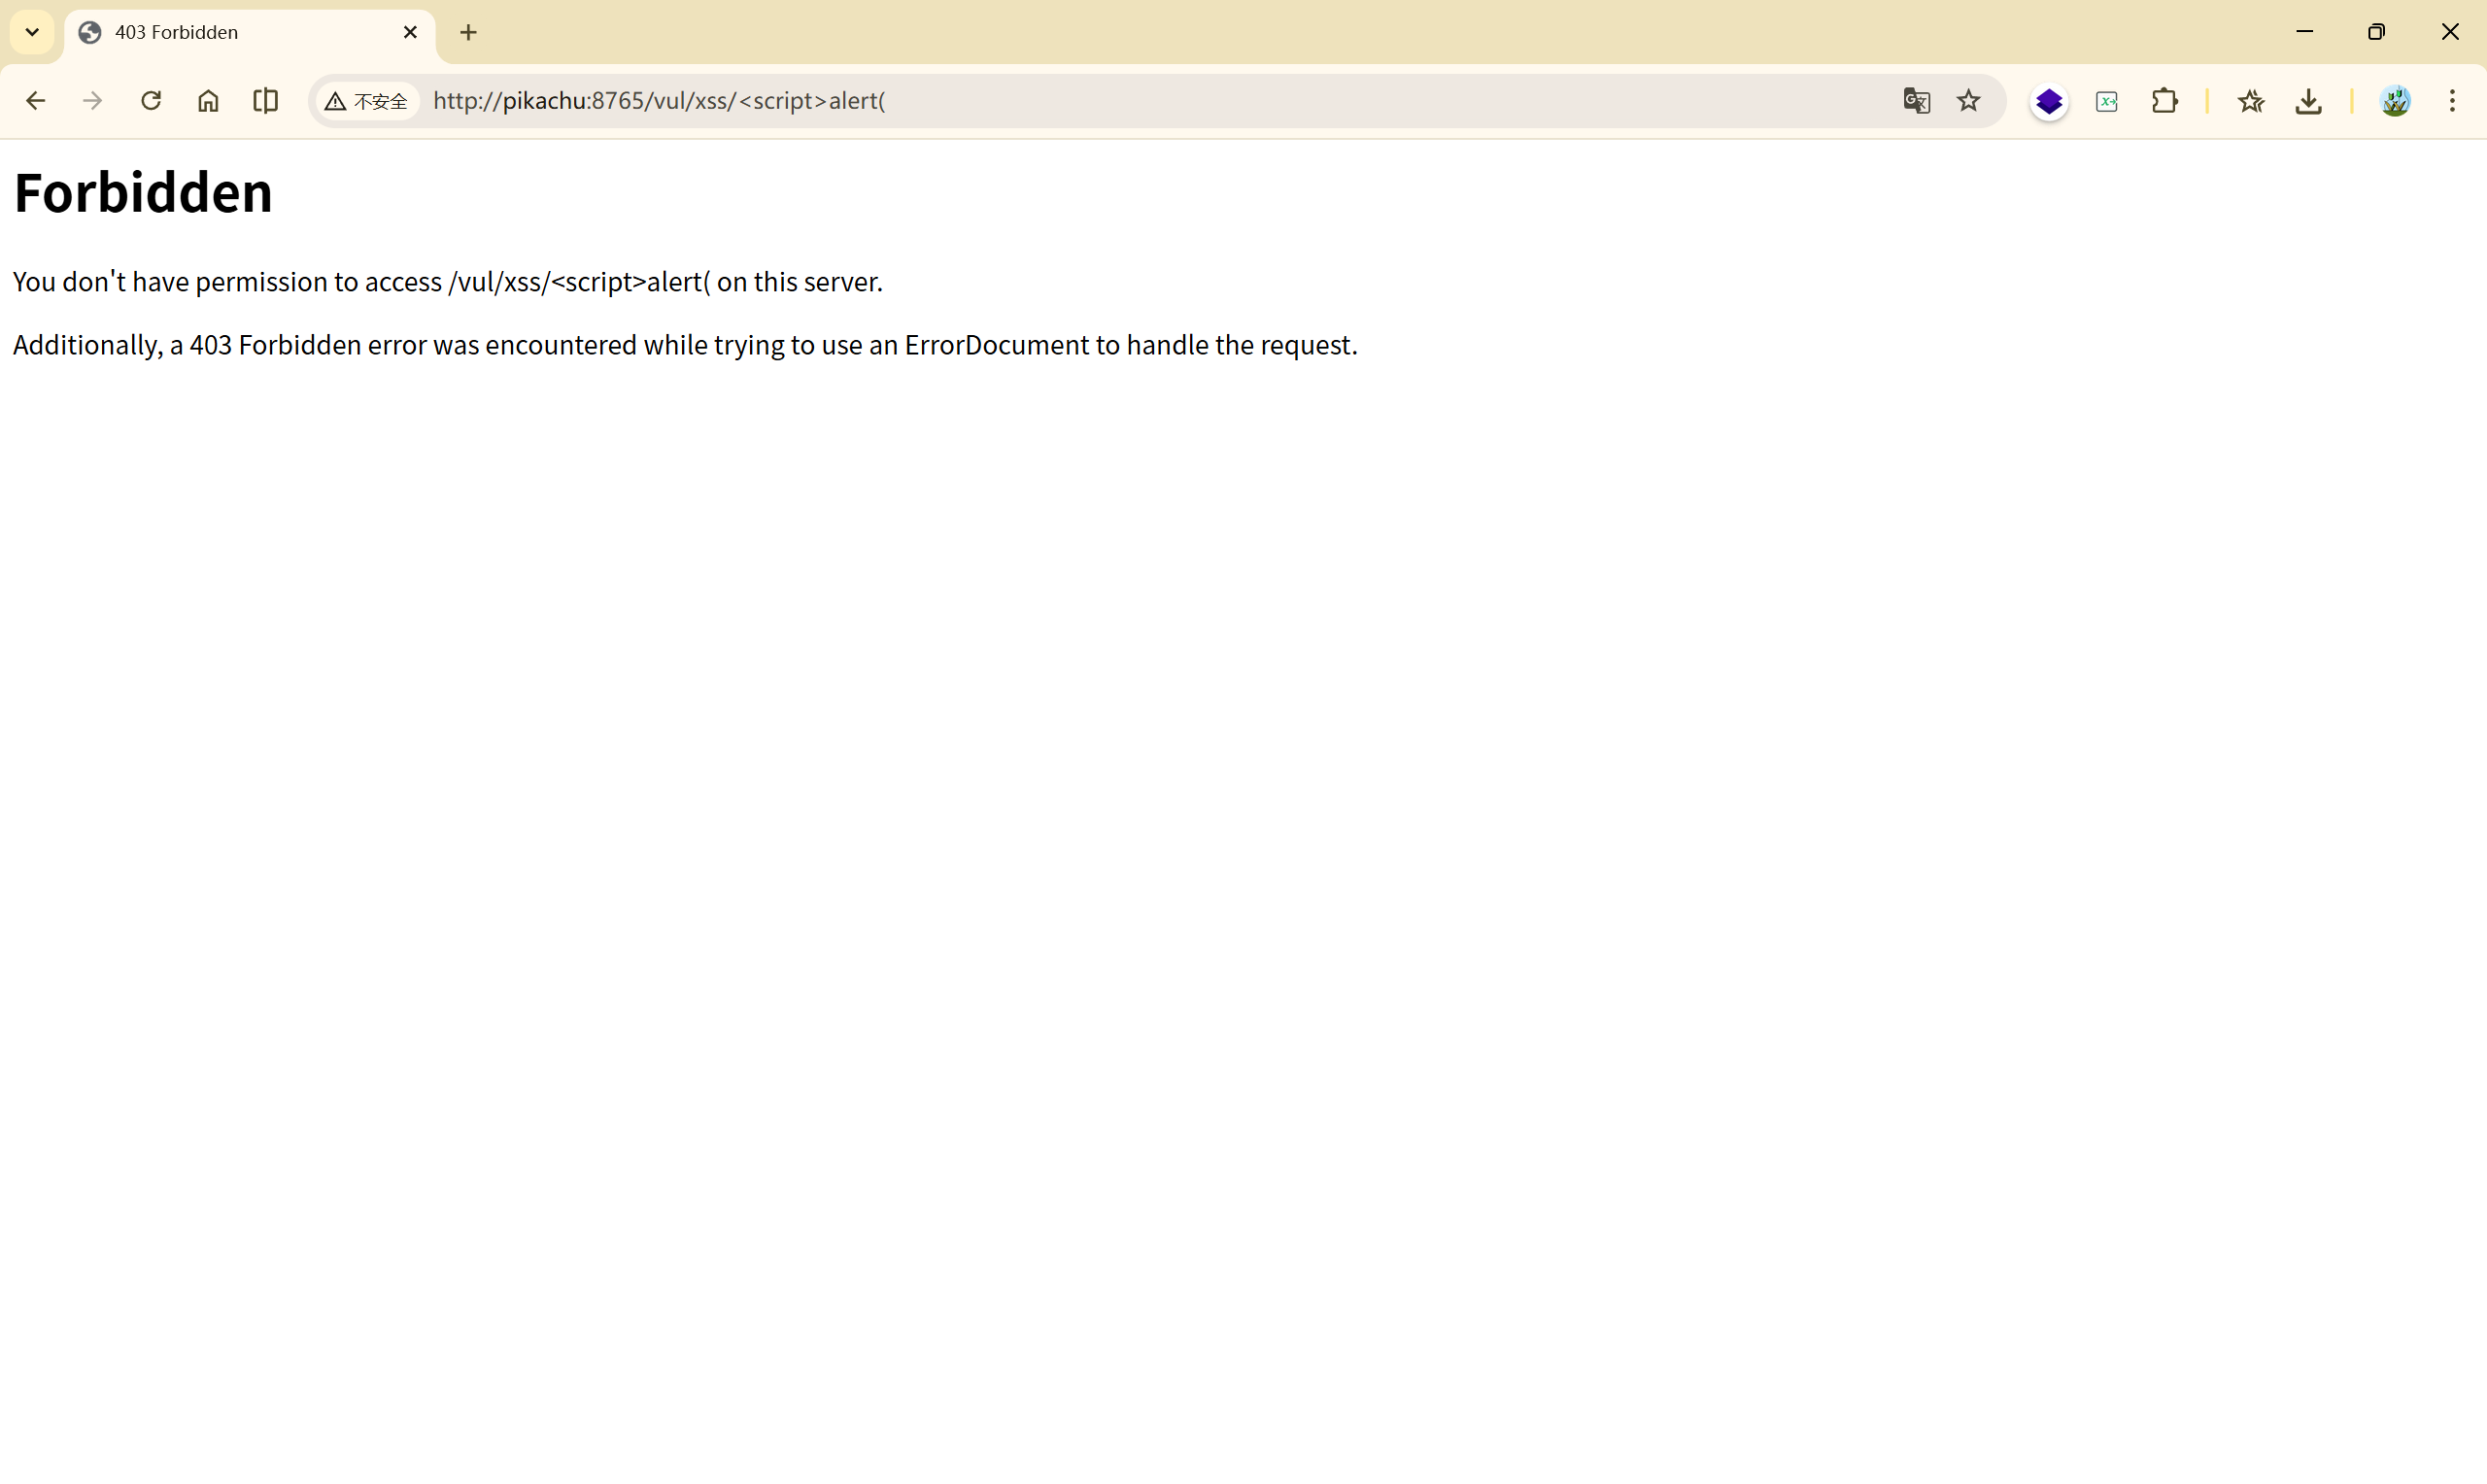Show the downloads panel
The image size is (2487, 1484).
coord(2309,101)
